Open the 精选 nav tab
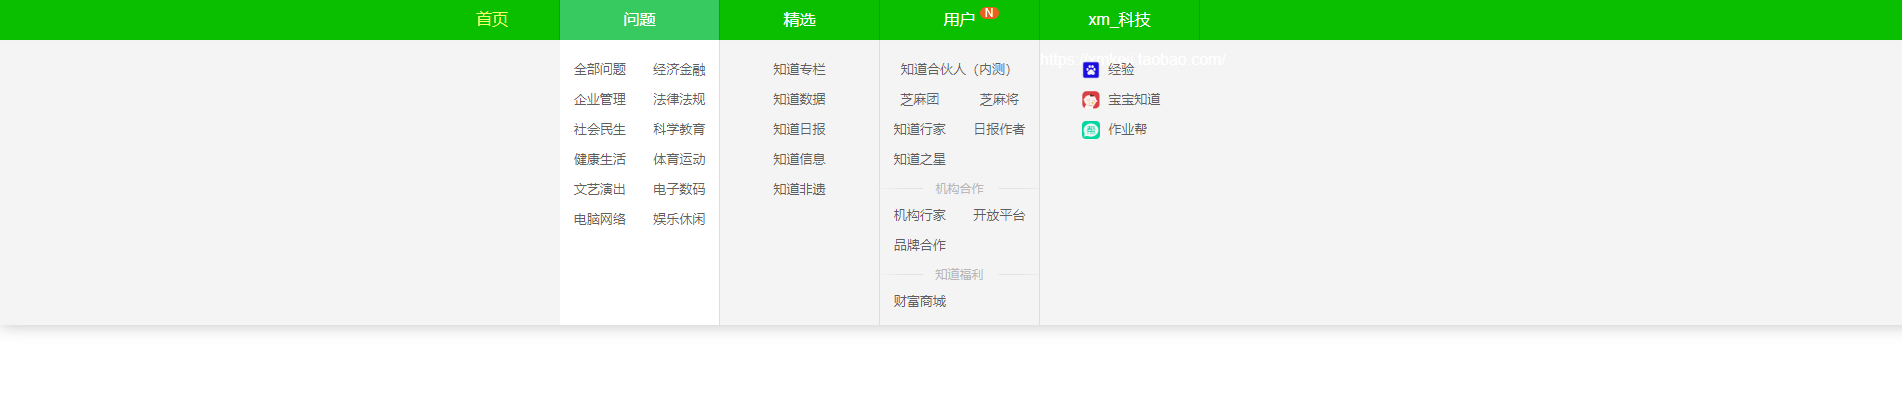Image resolution: width=1902 pixels, height=394 pixels. [x=800, y=20]
